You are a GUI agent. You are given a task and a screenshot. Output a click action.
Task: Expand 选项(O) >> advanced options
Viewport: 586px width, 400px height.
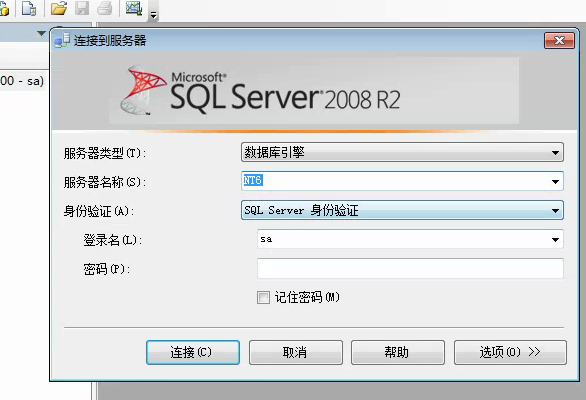click(510, 352)
